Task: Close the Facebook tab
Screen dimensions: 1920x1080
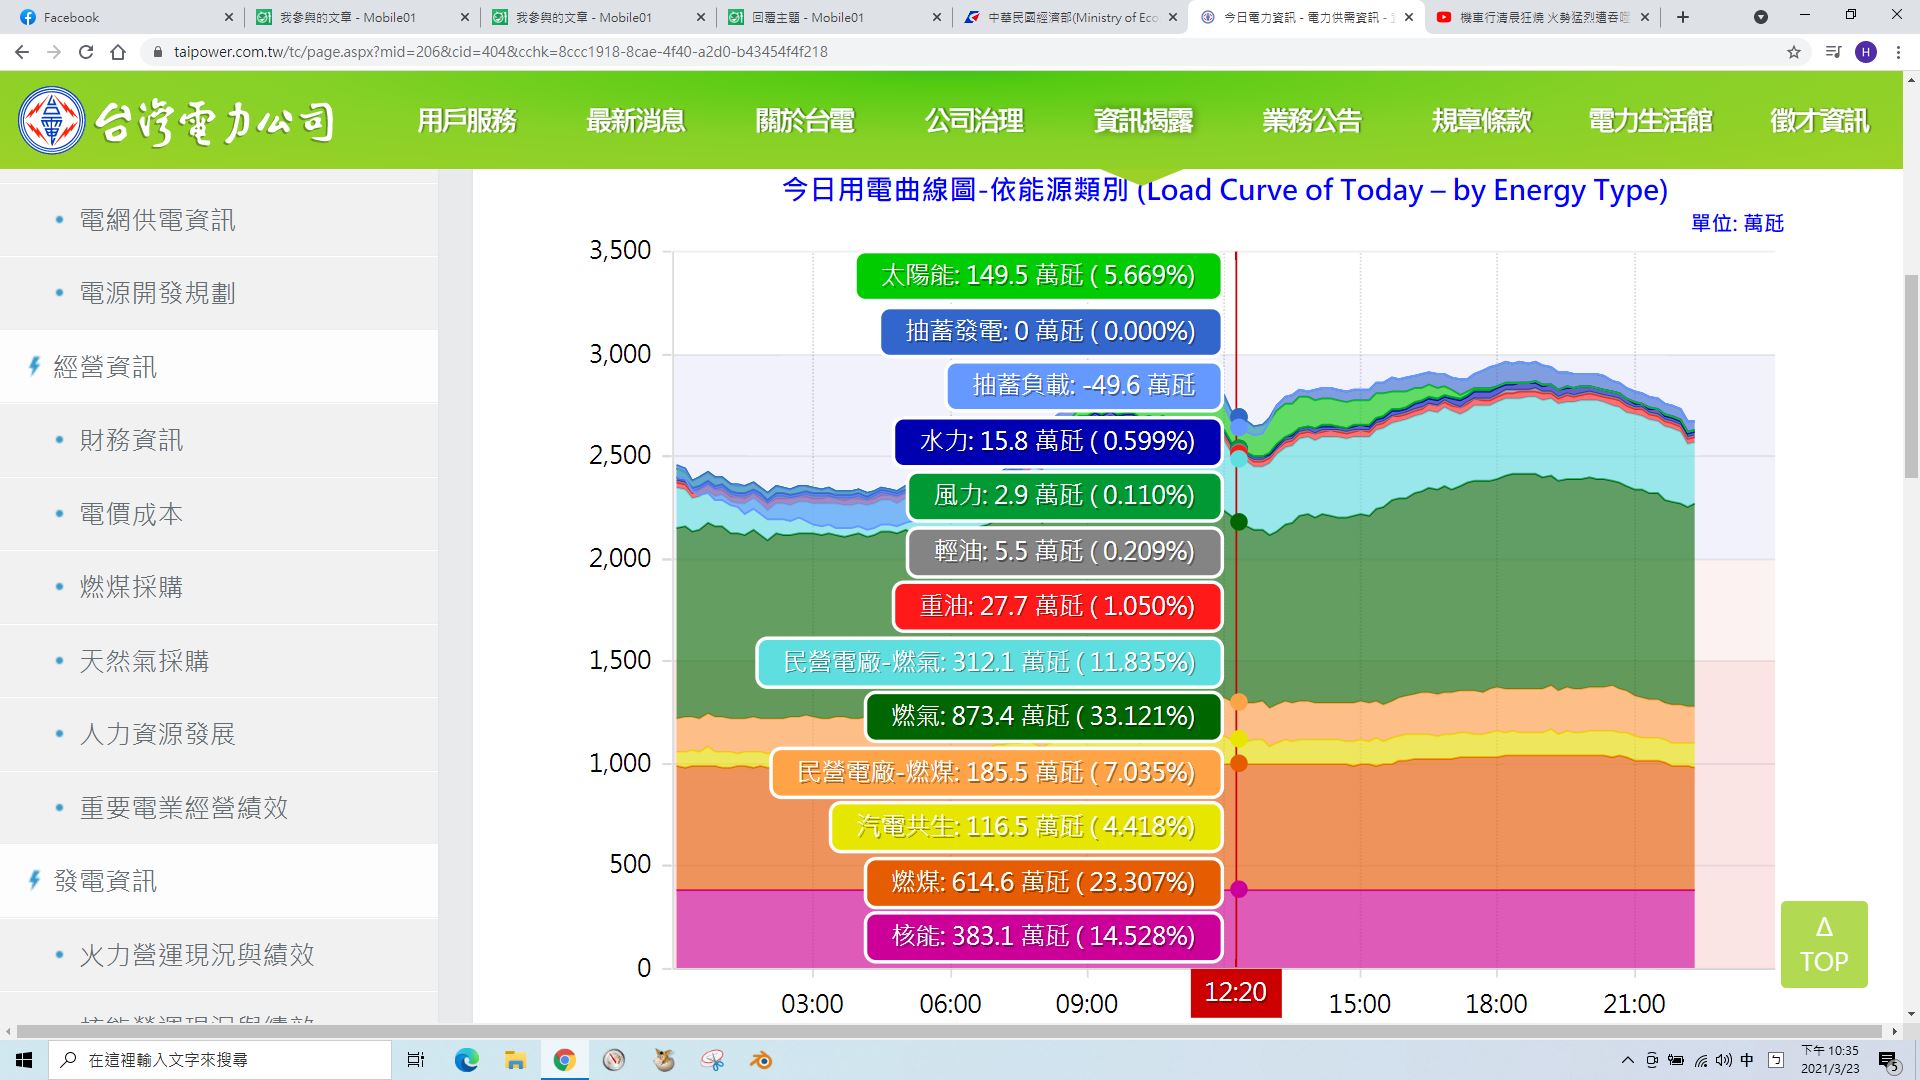Action: pyautogui.click(x=228, y=17)
